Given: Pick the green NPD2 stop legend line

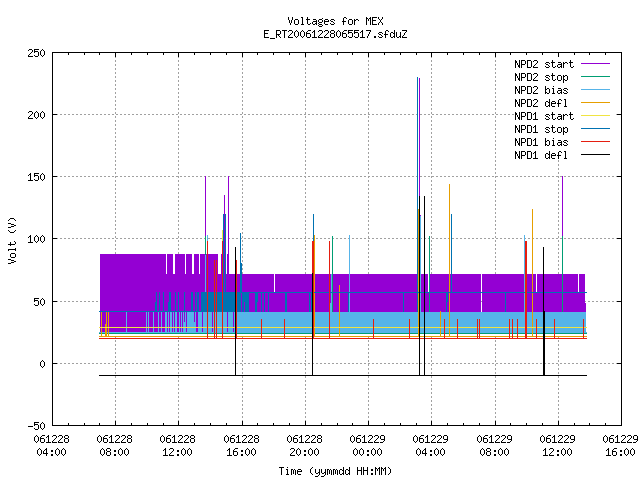Looking at the screenshot, I should pyautogui.click(x=596, y=76).
